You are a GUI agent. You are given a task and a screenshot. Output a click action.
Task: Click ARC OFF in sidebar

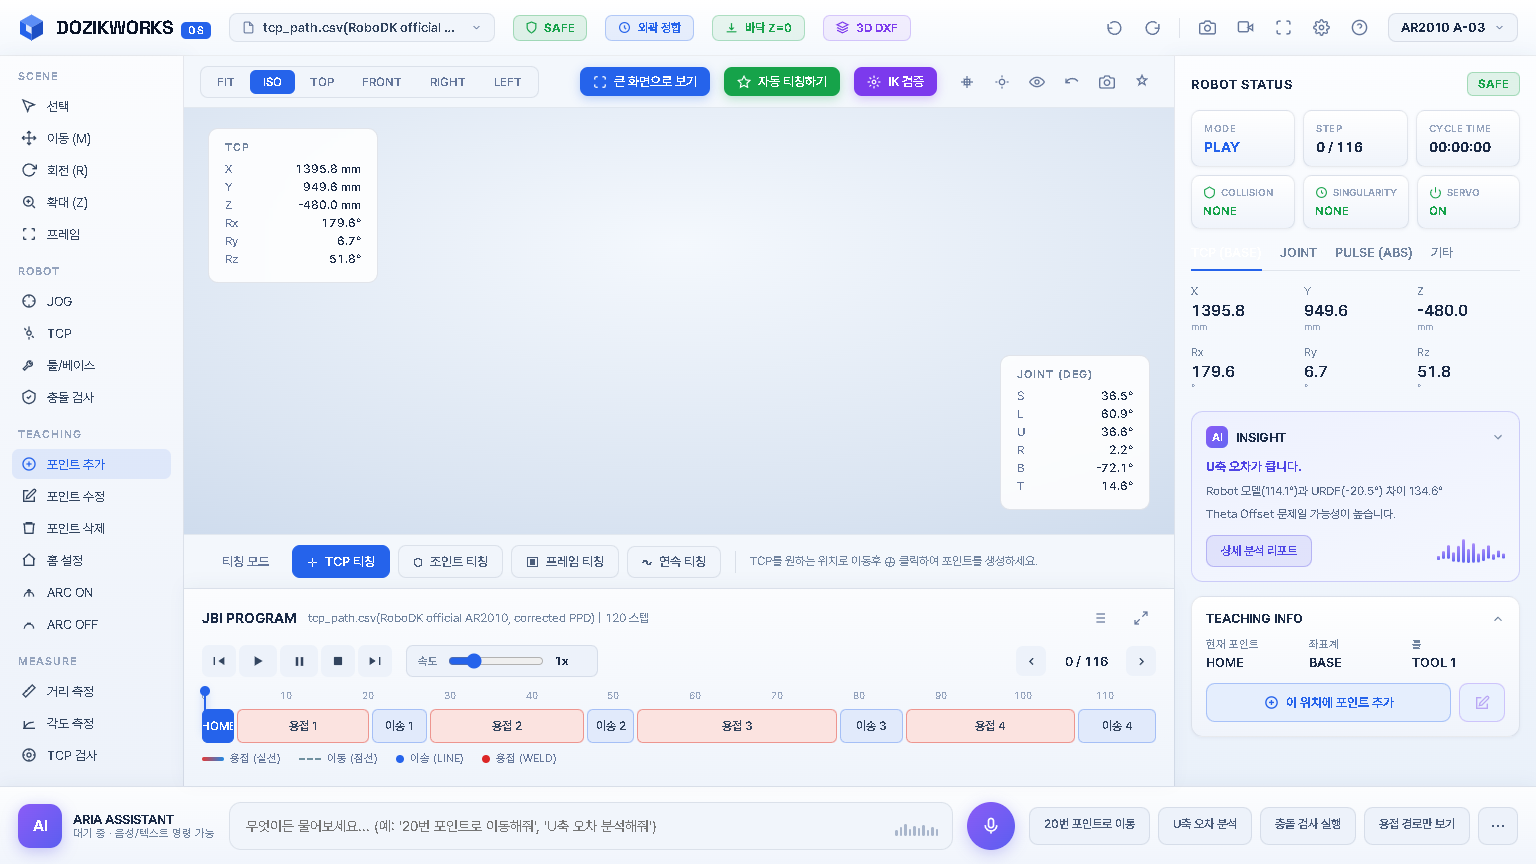(91, 624)
